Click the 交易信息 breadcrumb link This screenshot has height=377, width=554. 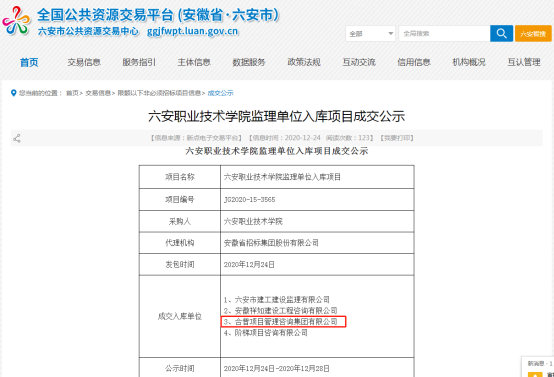point(98,93)
